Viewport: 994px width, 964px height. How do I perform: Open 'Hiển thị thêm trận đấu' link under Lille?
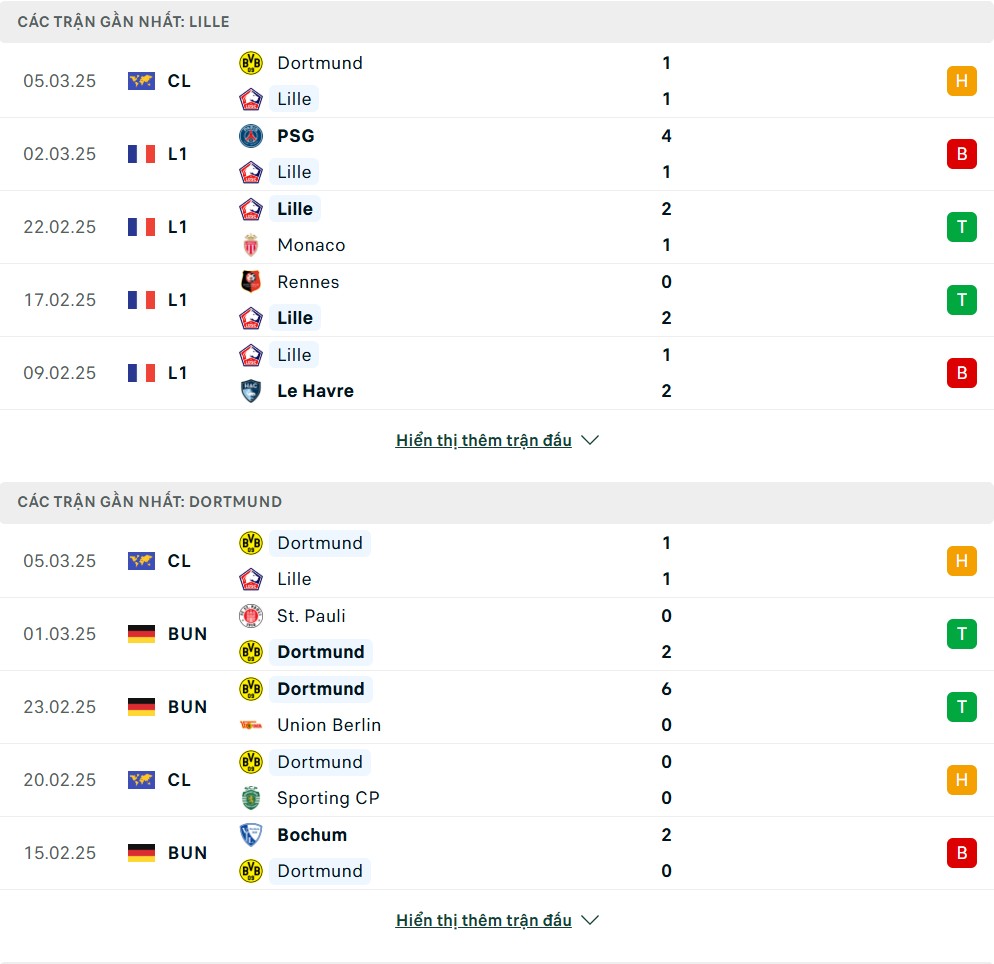(484, 440)
